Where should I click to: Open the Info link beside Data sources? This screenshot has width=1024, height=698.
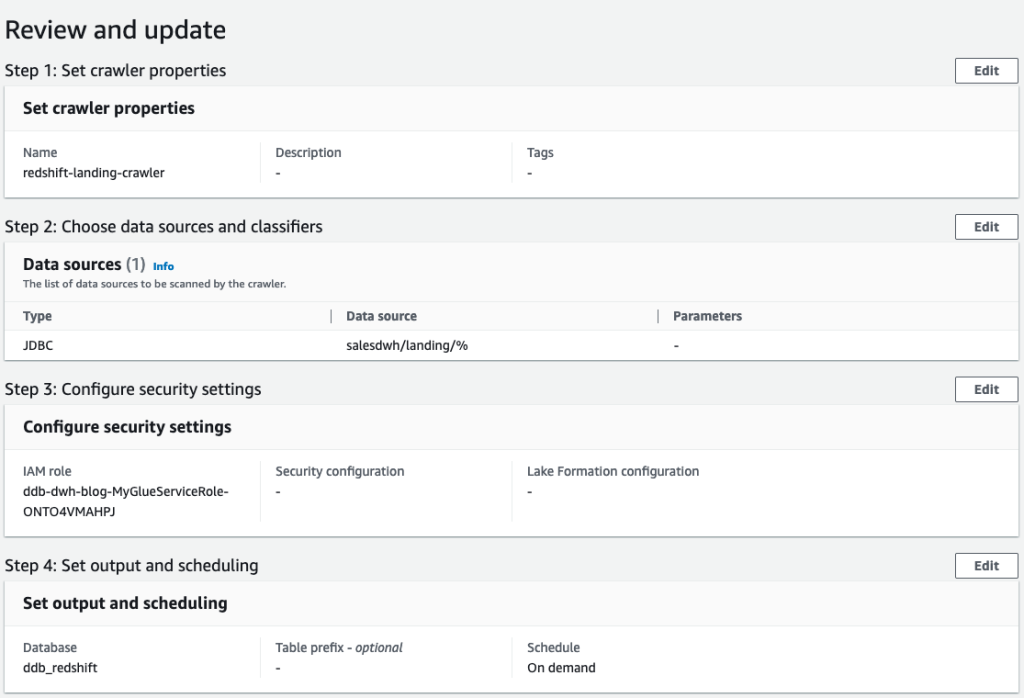coord(163,266)
